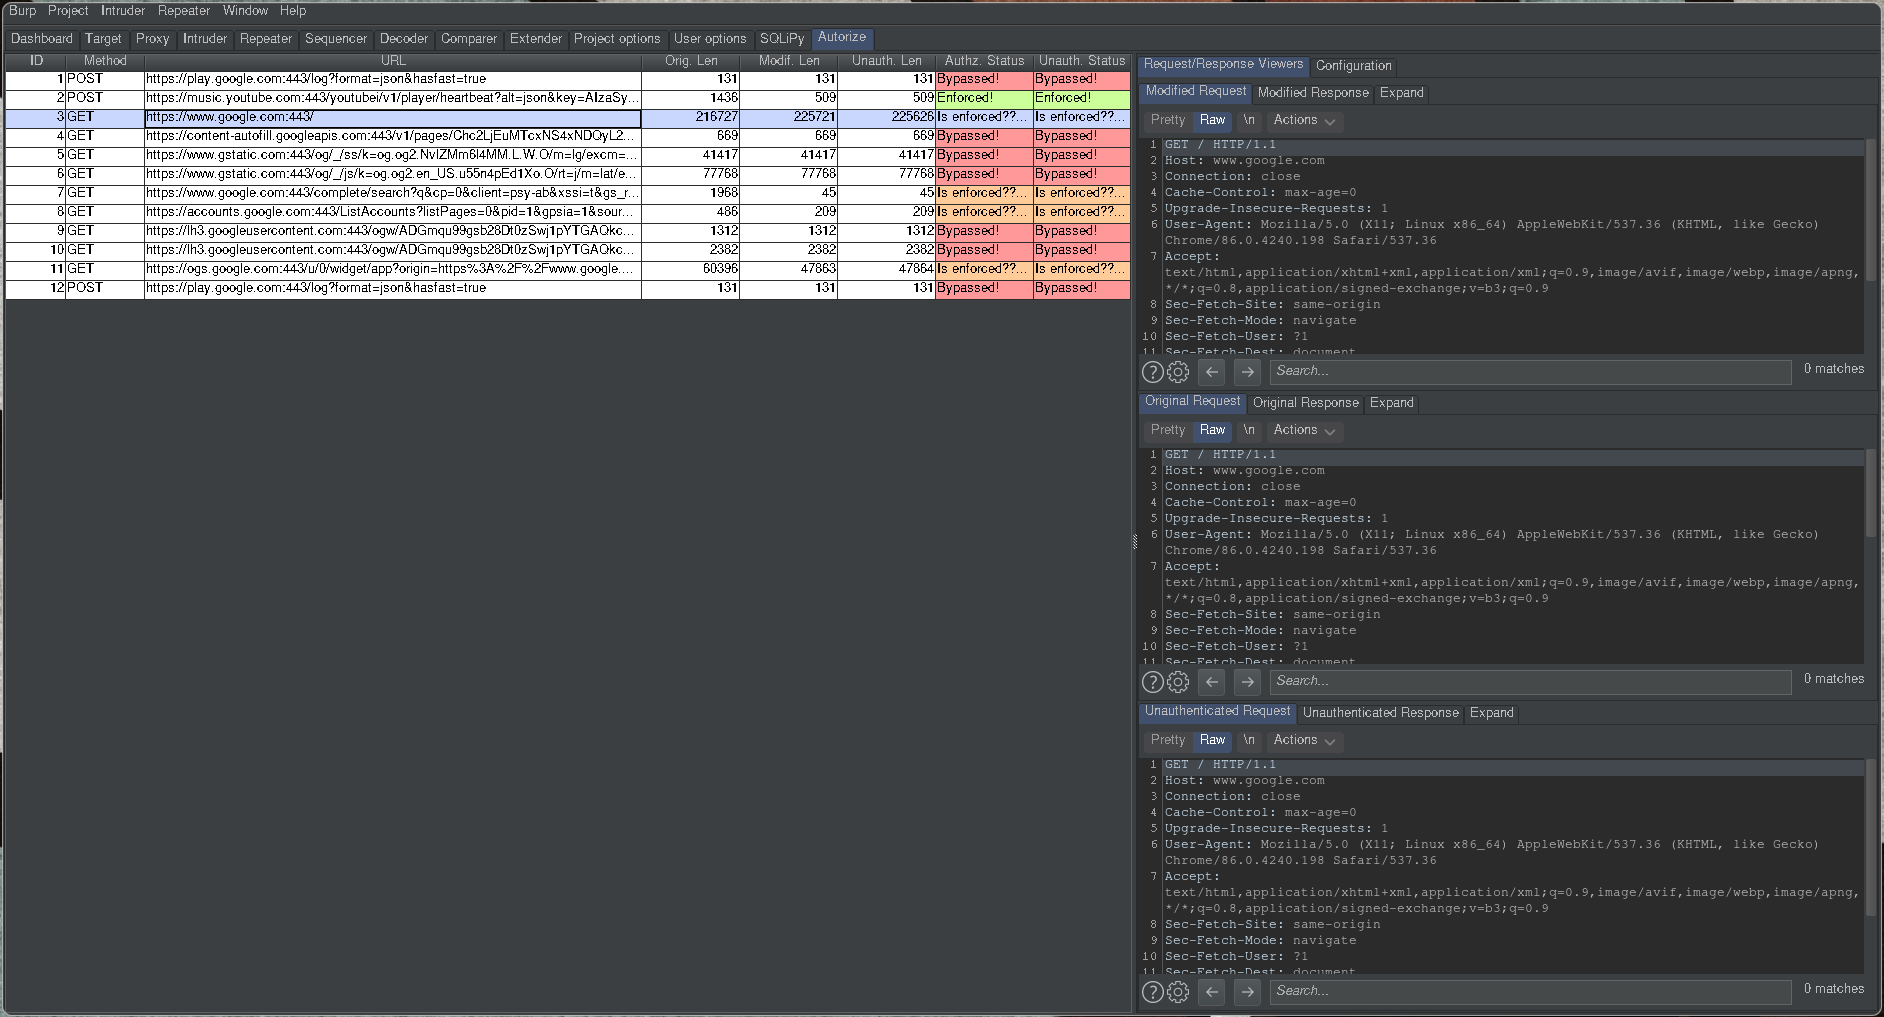The height and width of the screenshot is (1017, 1884).
Task: Click the help icon in Unauthenticated Request viewer
Action: [1152, 992]
